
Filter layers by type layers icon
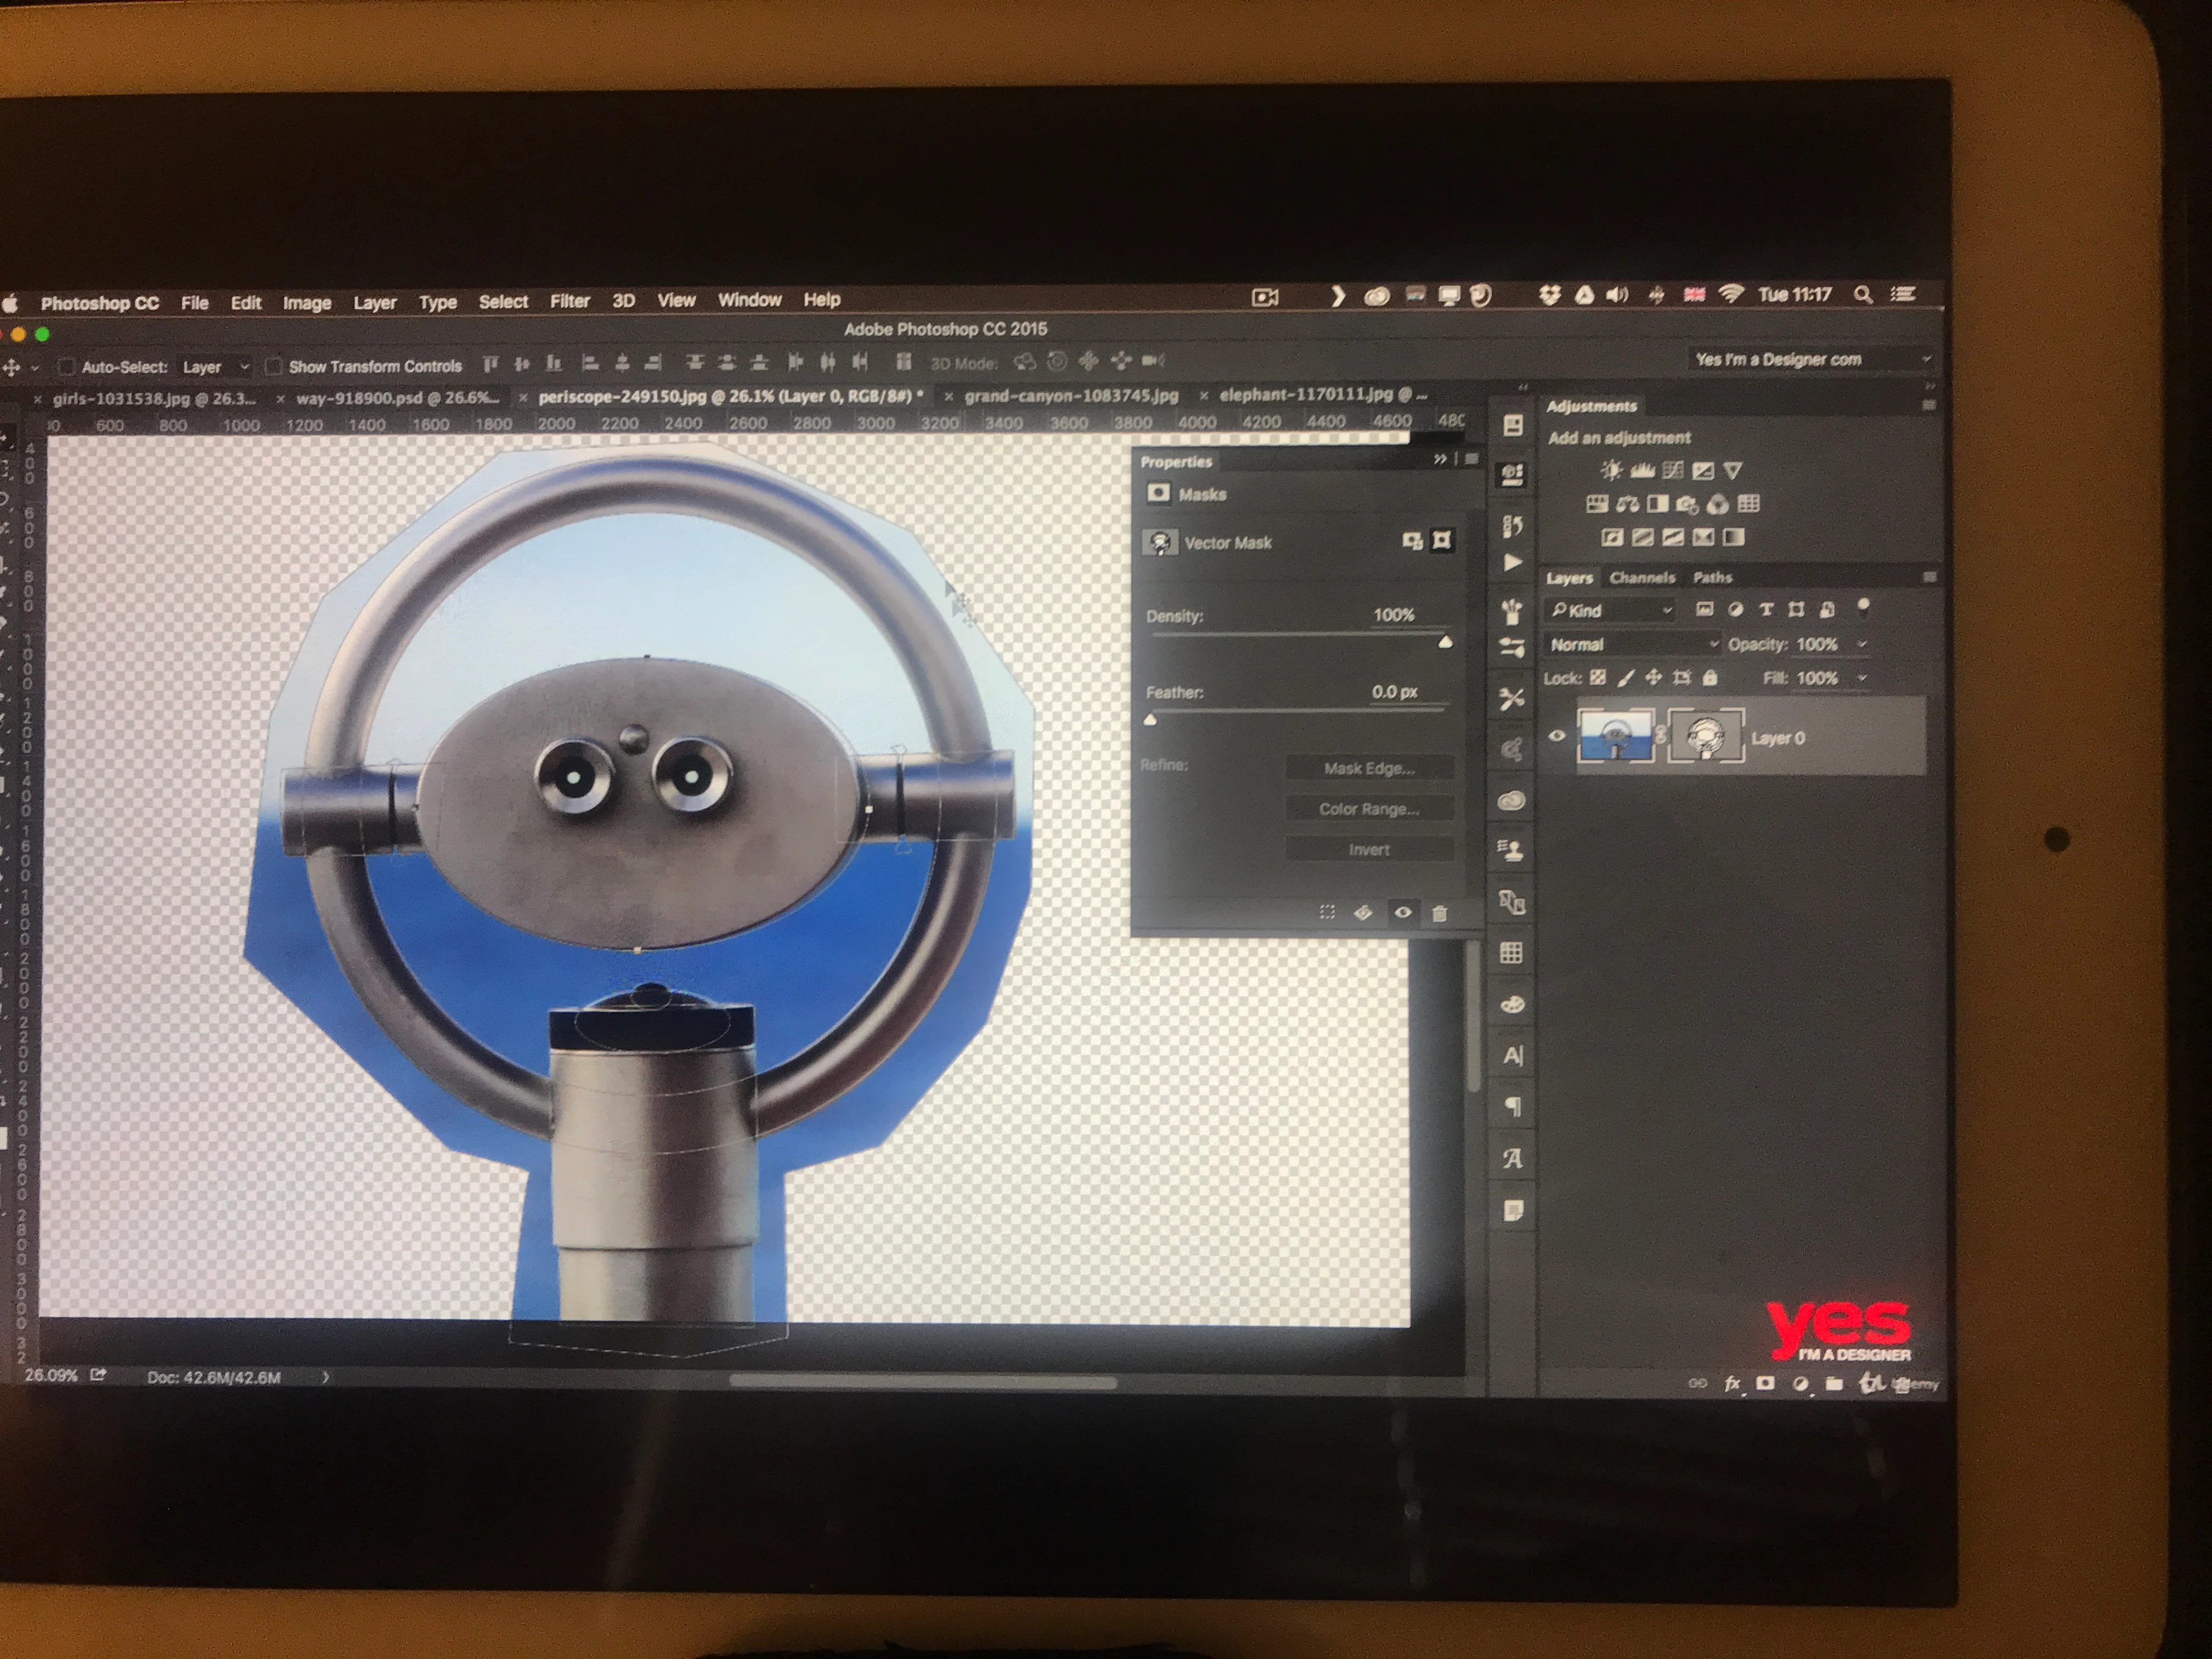(1766, 609)
